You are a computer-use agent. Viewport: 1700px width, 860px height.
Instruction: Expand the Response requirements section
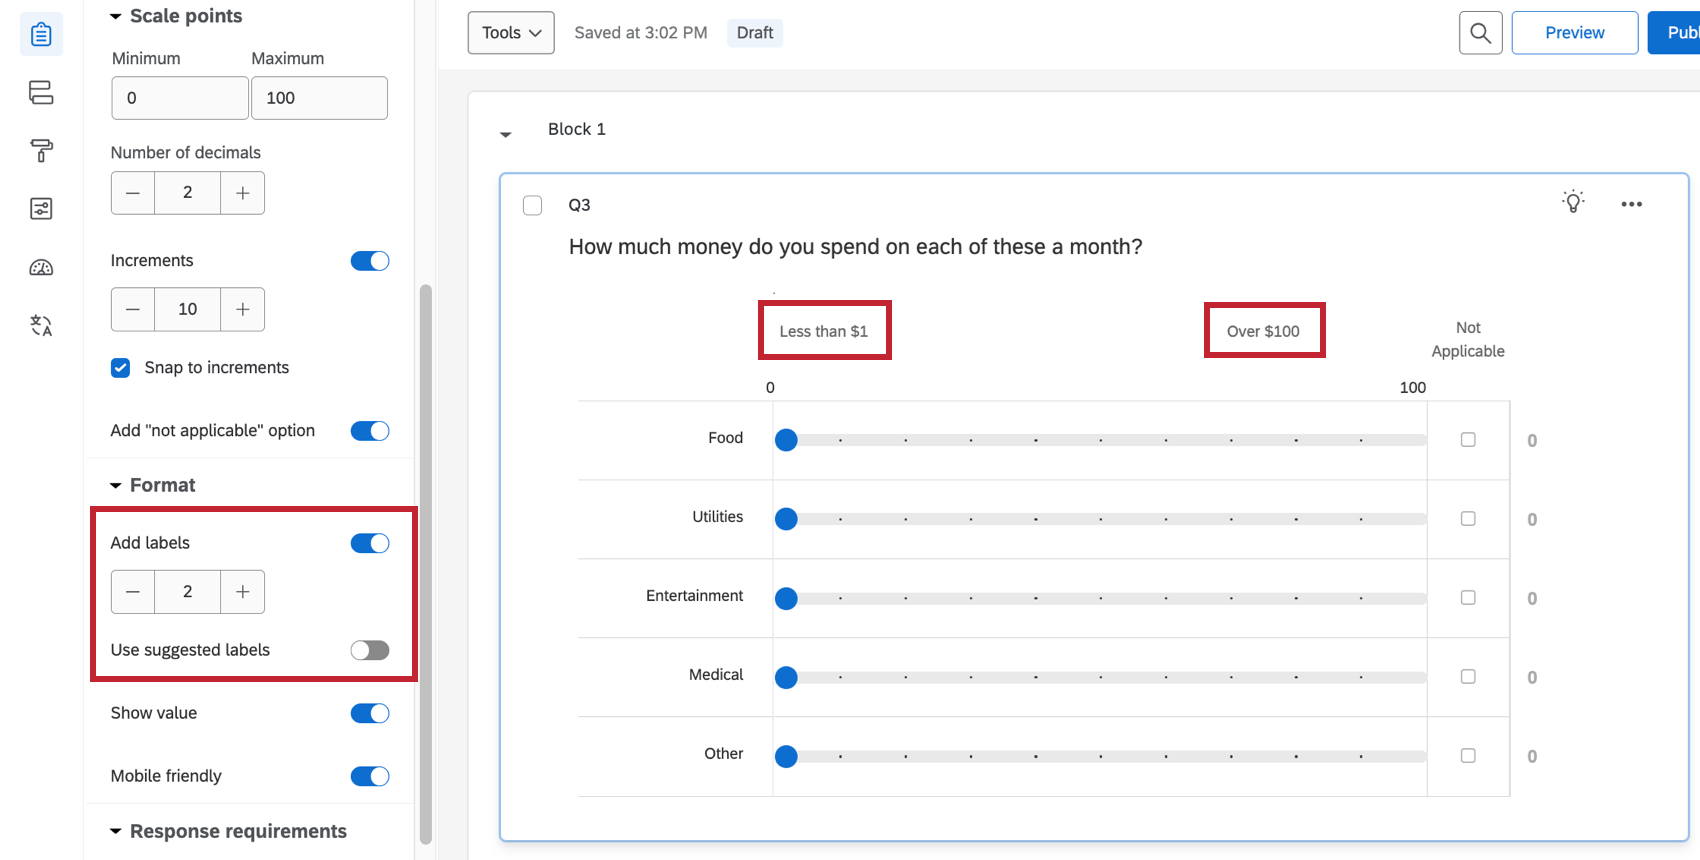click(x=116, y=832)
